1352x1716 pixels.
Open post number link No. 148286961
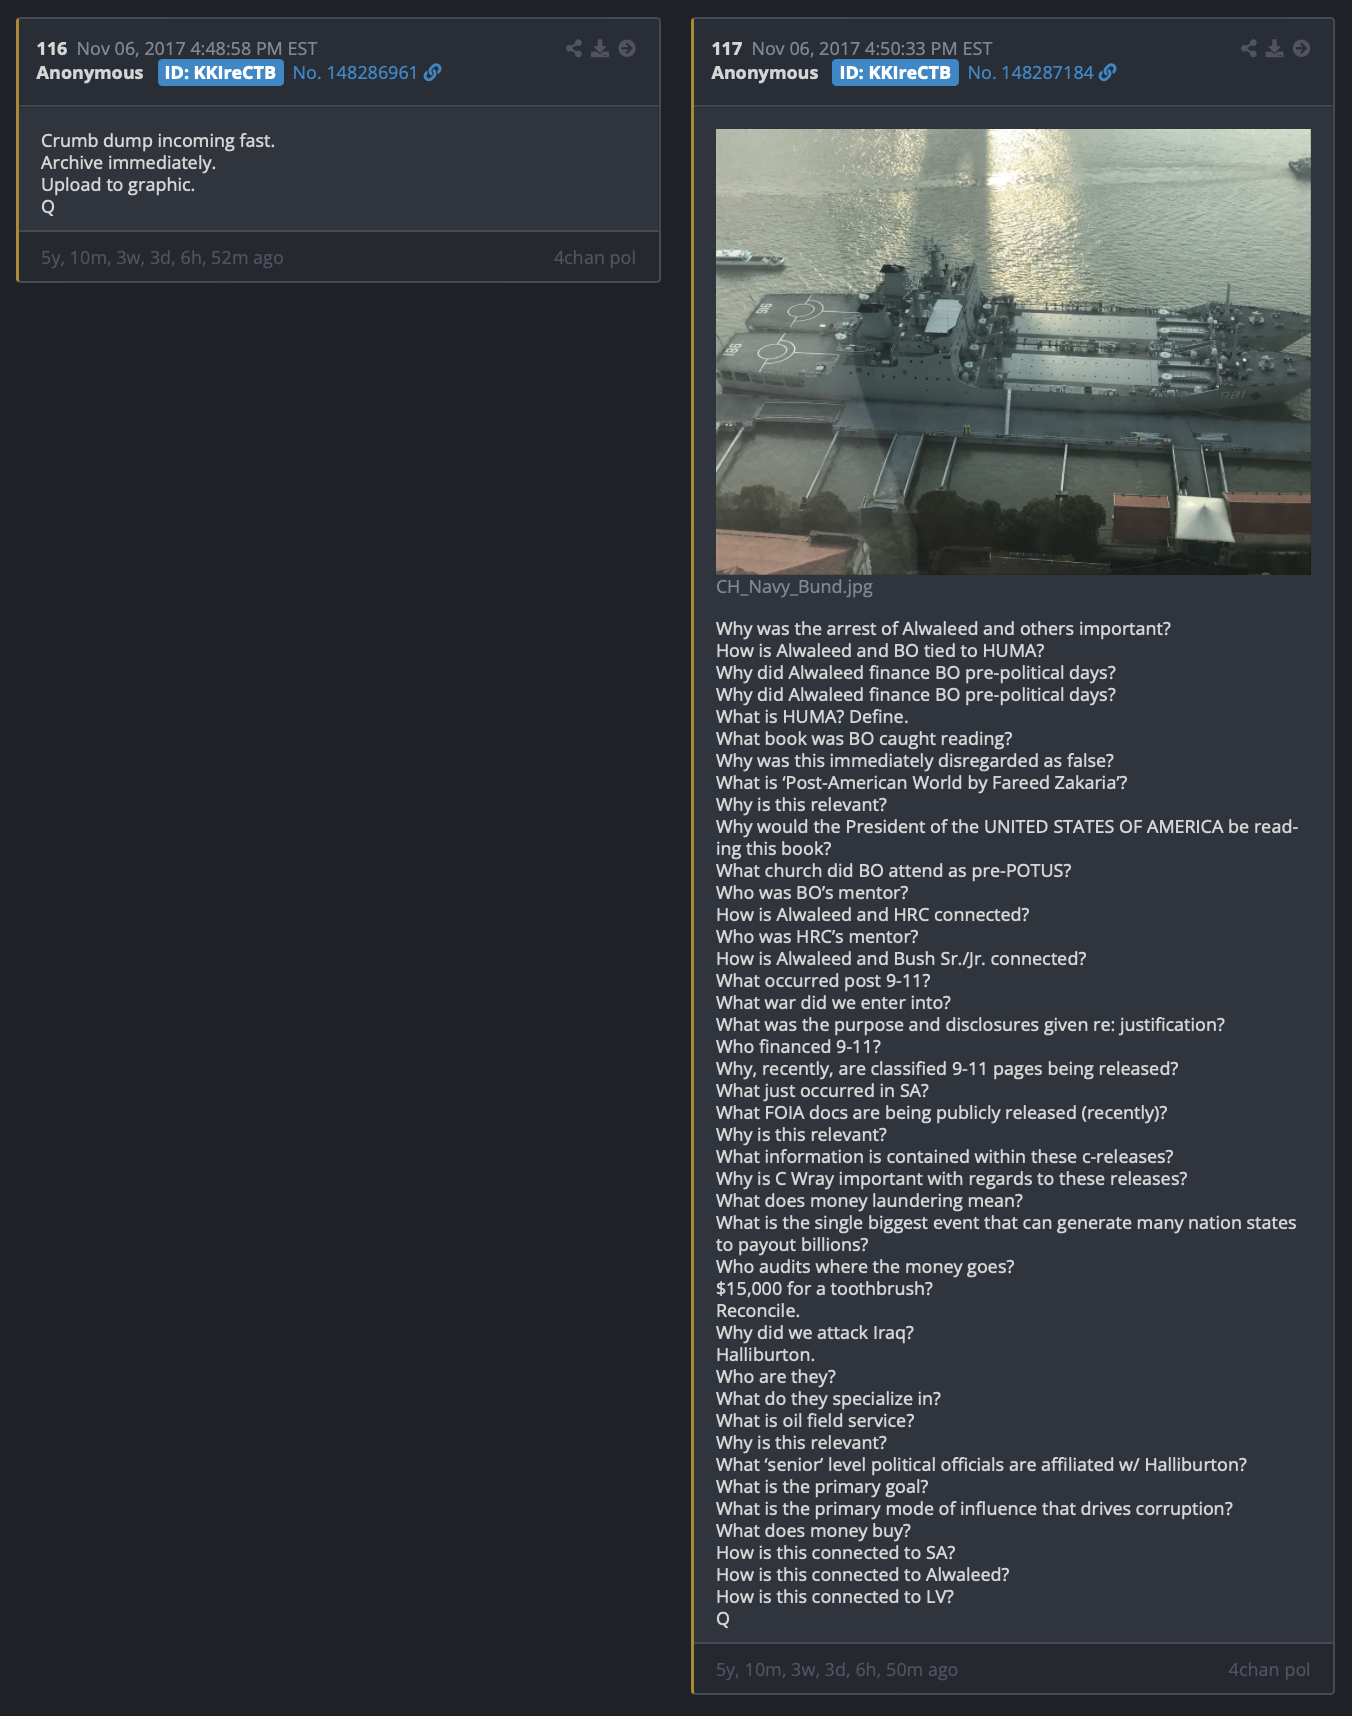coord(355,72)
